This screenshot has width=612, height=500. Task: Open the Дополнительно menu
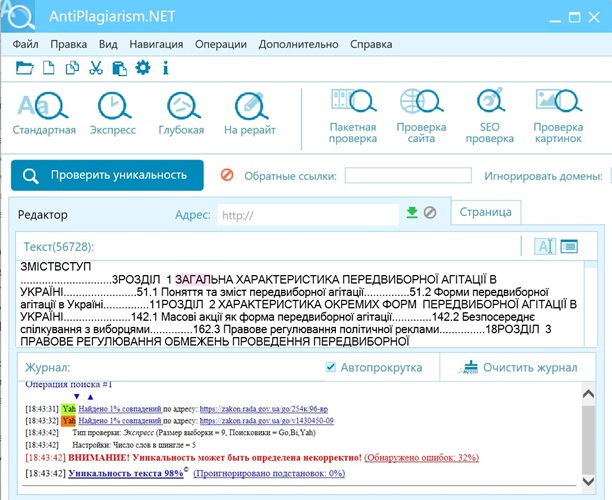point(298,44)
